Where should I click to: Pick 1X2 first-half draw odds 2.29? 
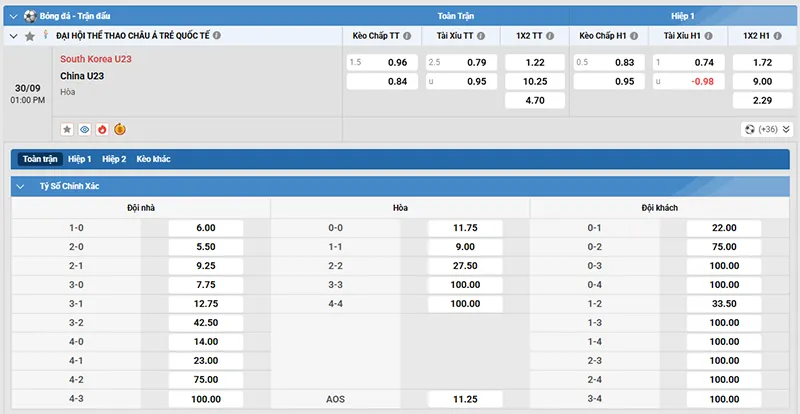tap(763, 101)
